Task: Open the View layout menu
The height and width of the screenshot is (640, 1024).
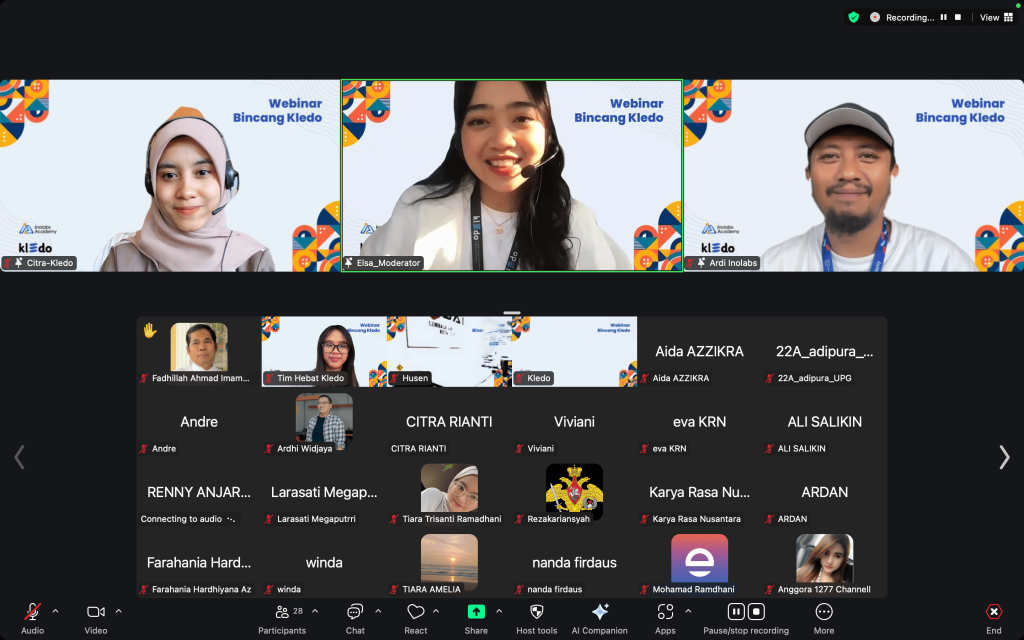Action: 996,18
